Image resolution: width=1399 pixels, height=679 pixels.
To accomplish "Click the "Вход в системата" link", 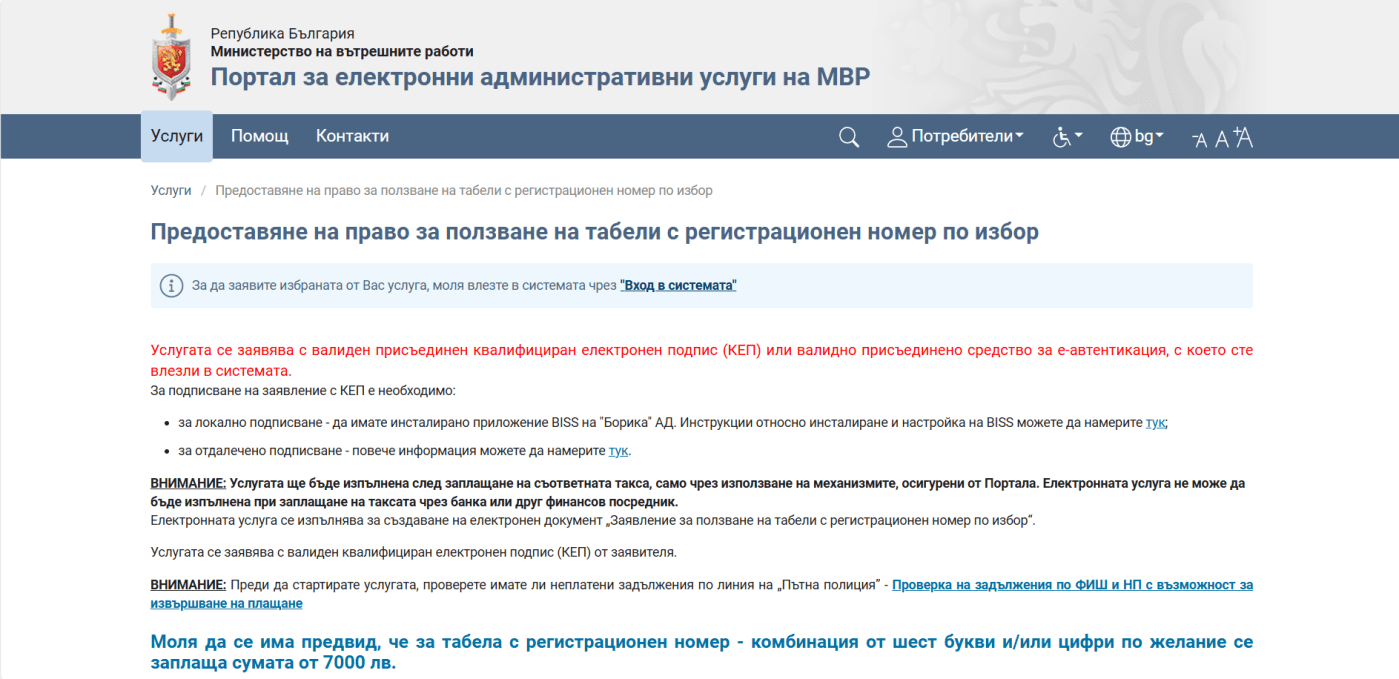I will [x=677, y=285].
